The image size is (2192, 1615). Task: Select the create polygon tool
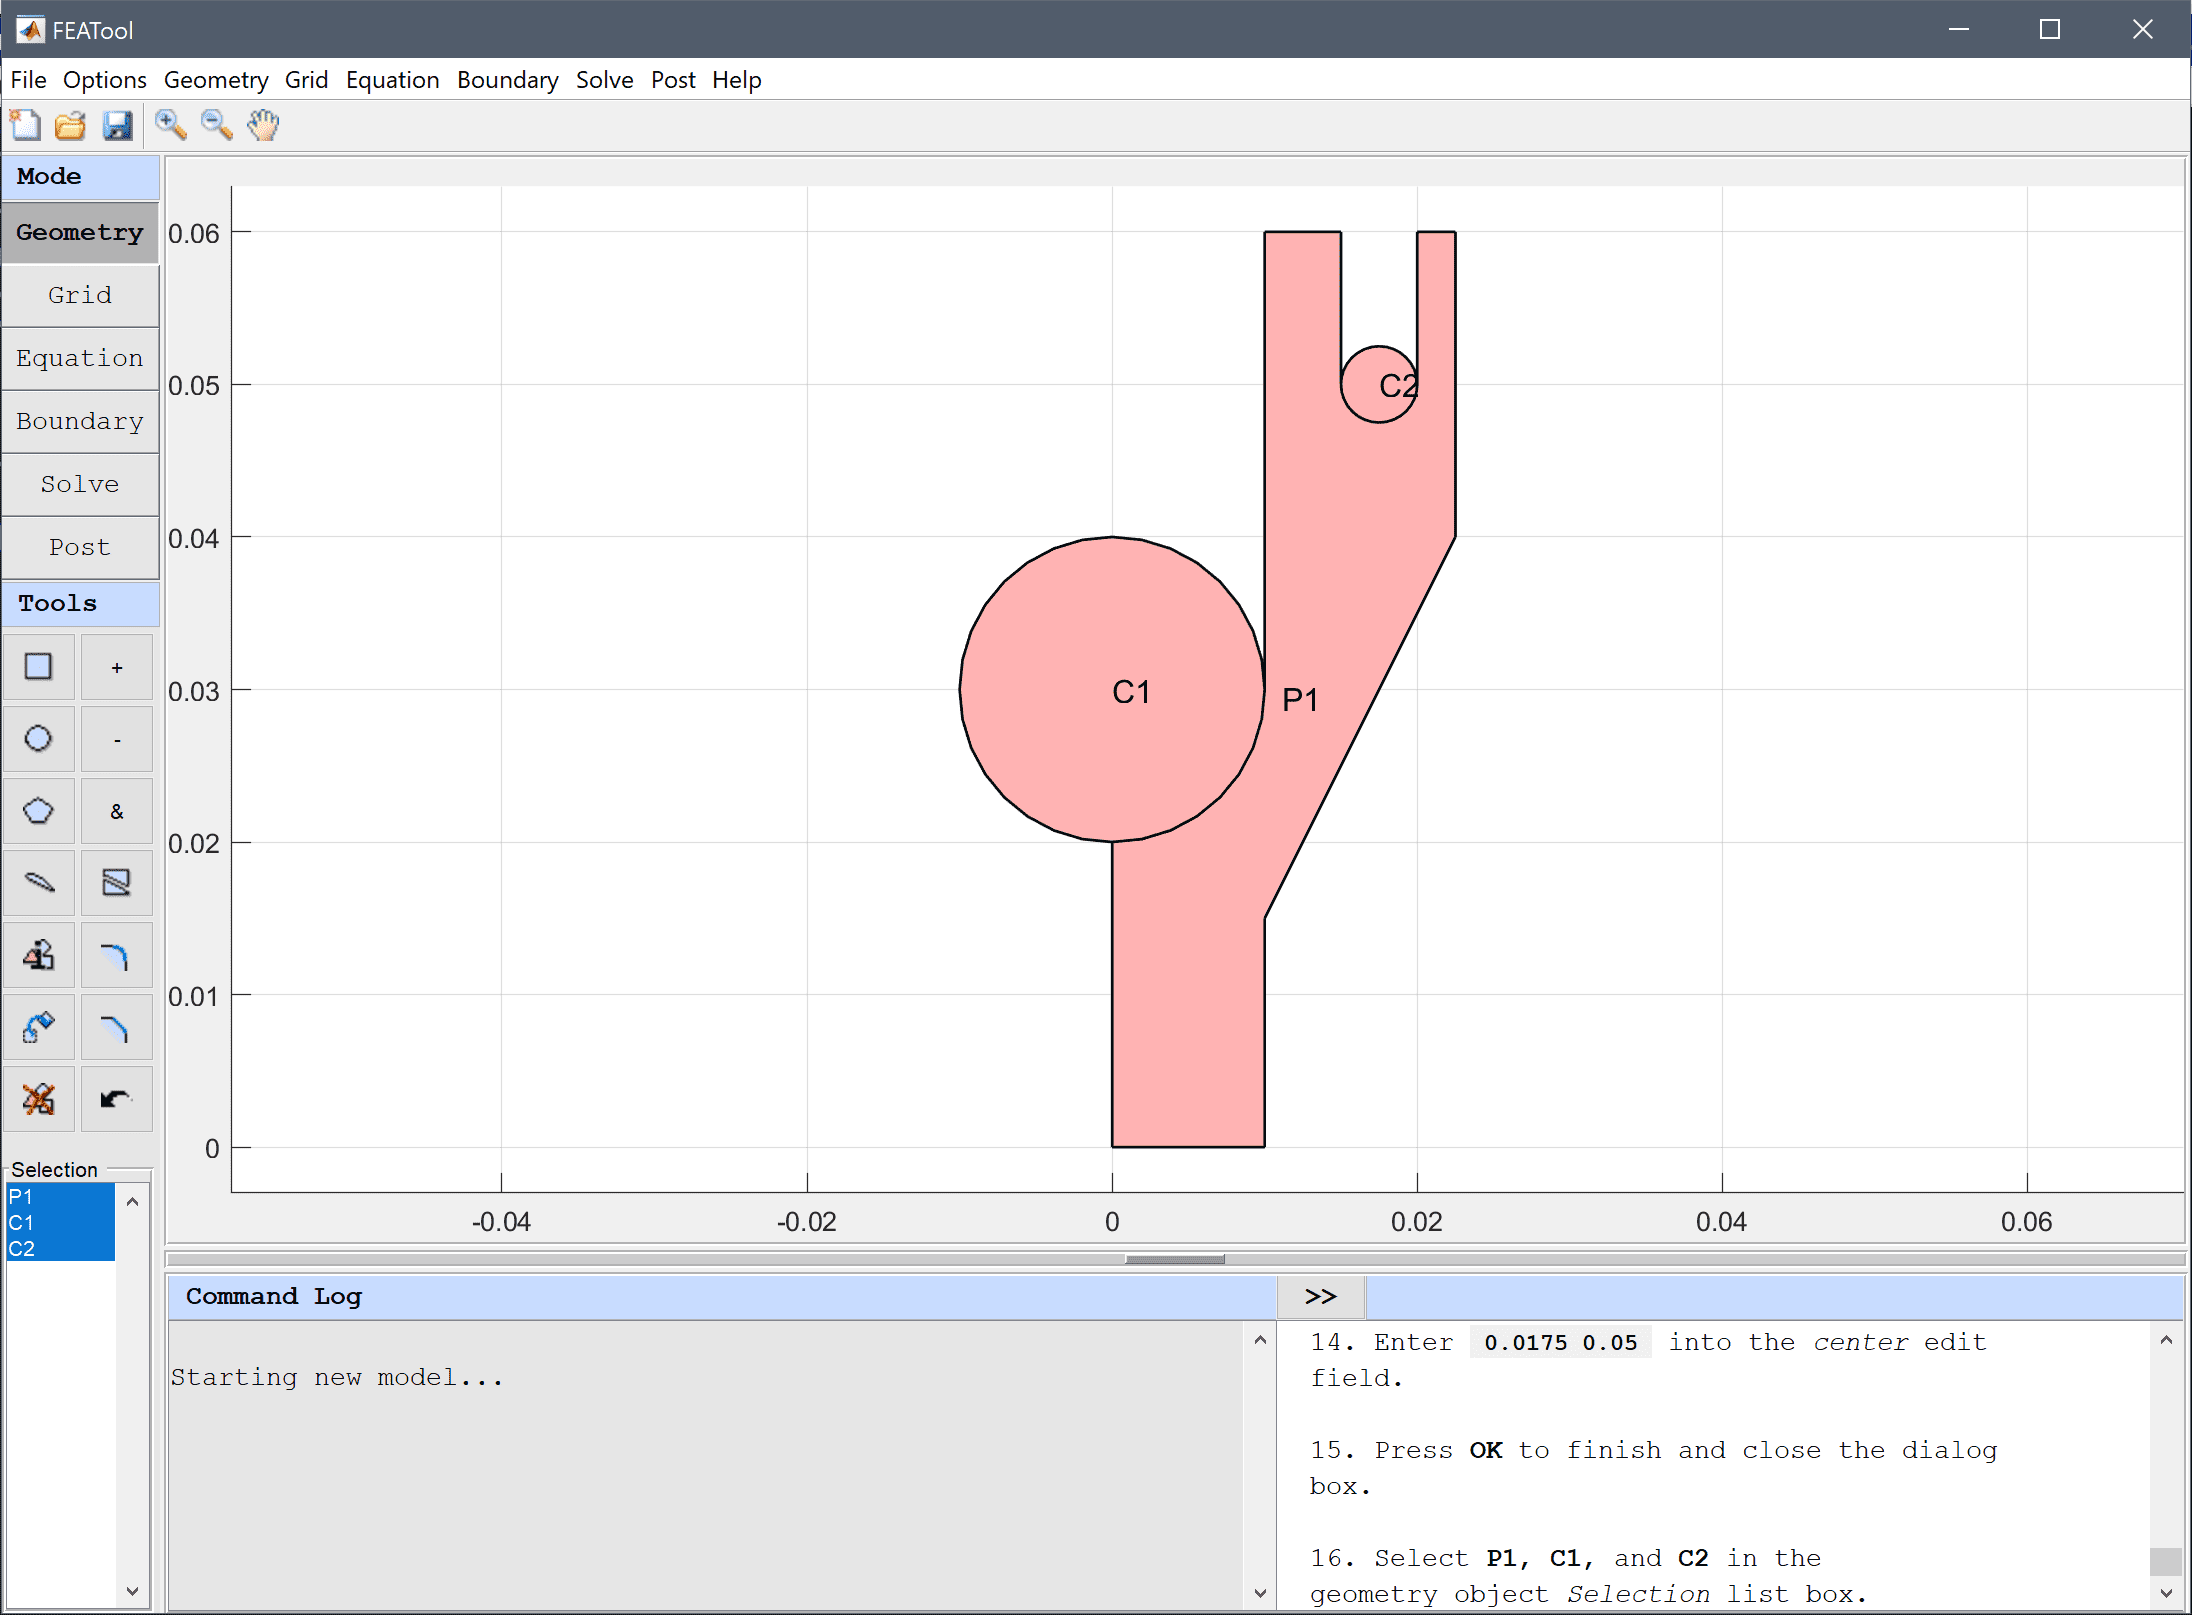(x=38, y=811)
